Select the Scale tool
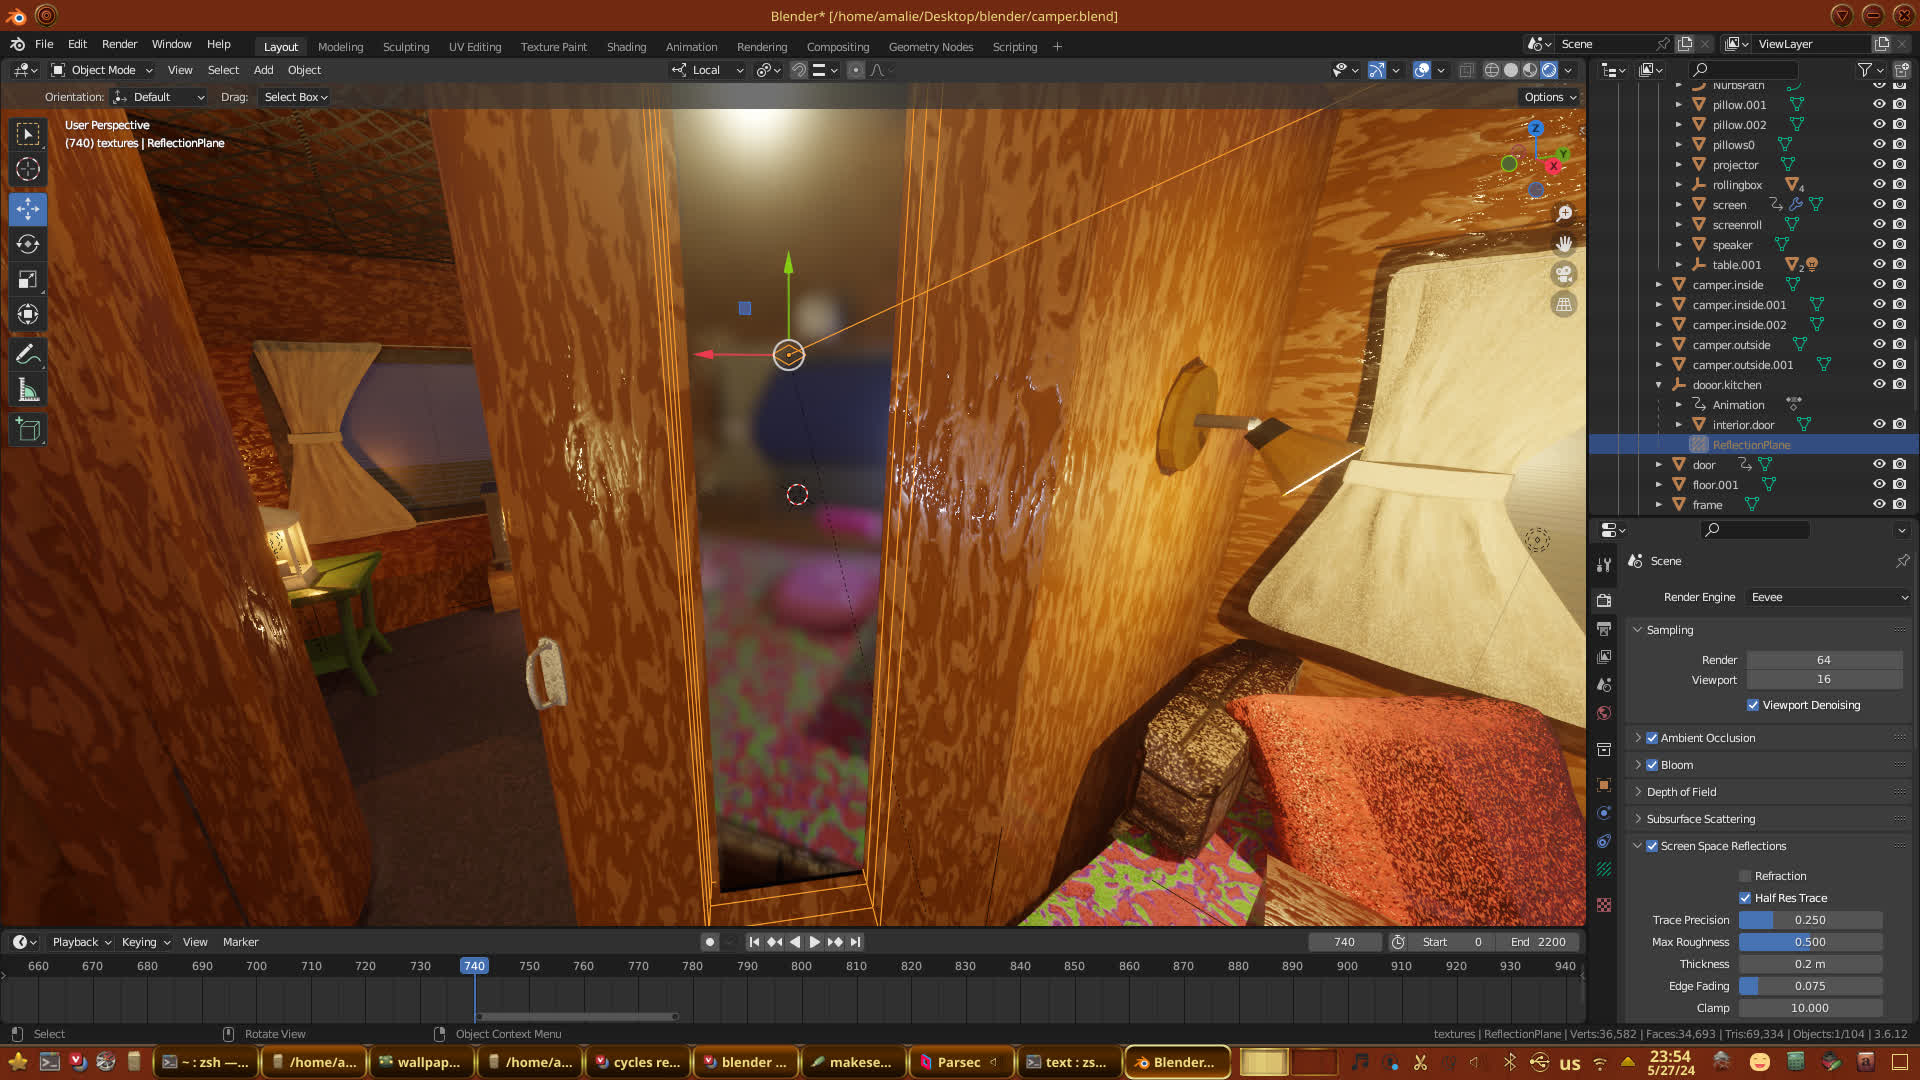The image size is (1920, 1080). click(28, 279)
